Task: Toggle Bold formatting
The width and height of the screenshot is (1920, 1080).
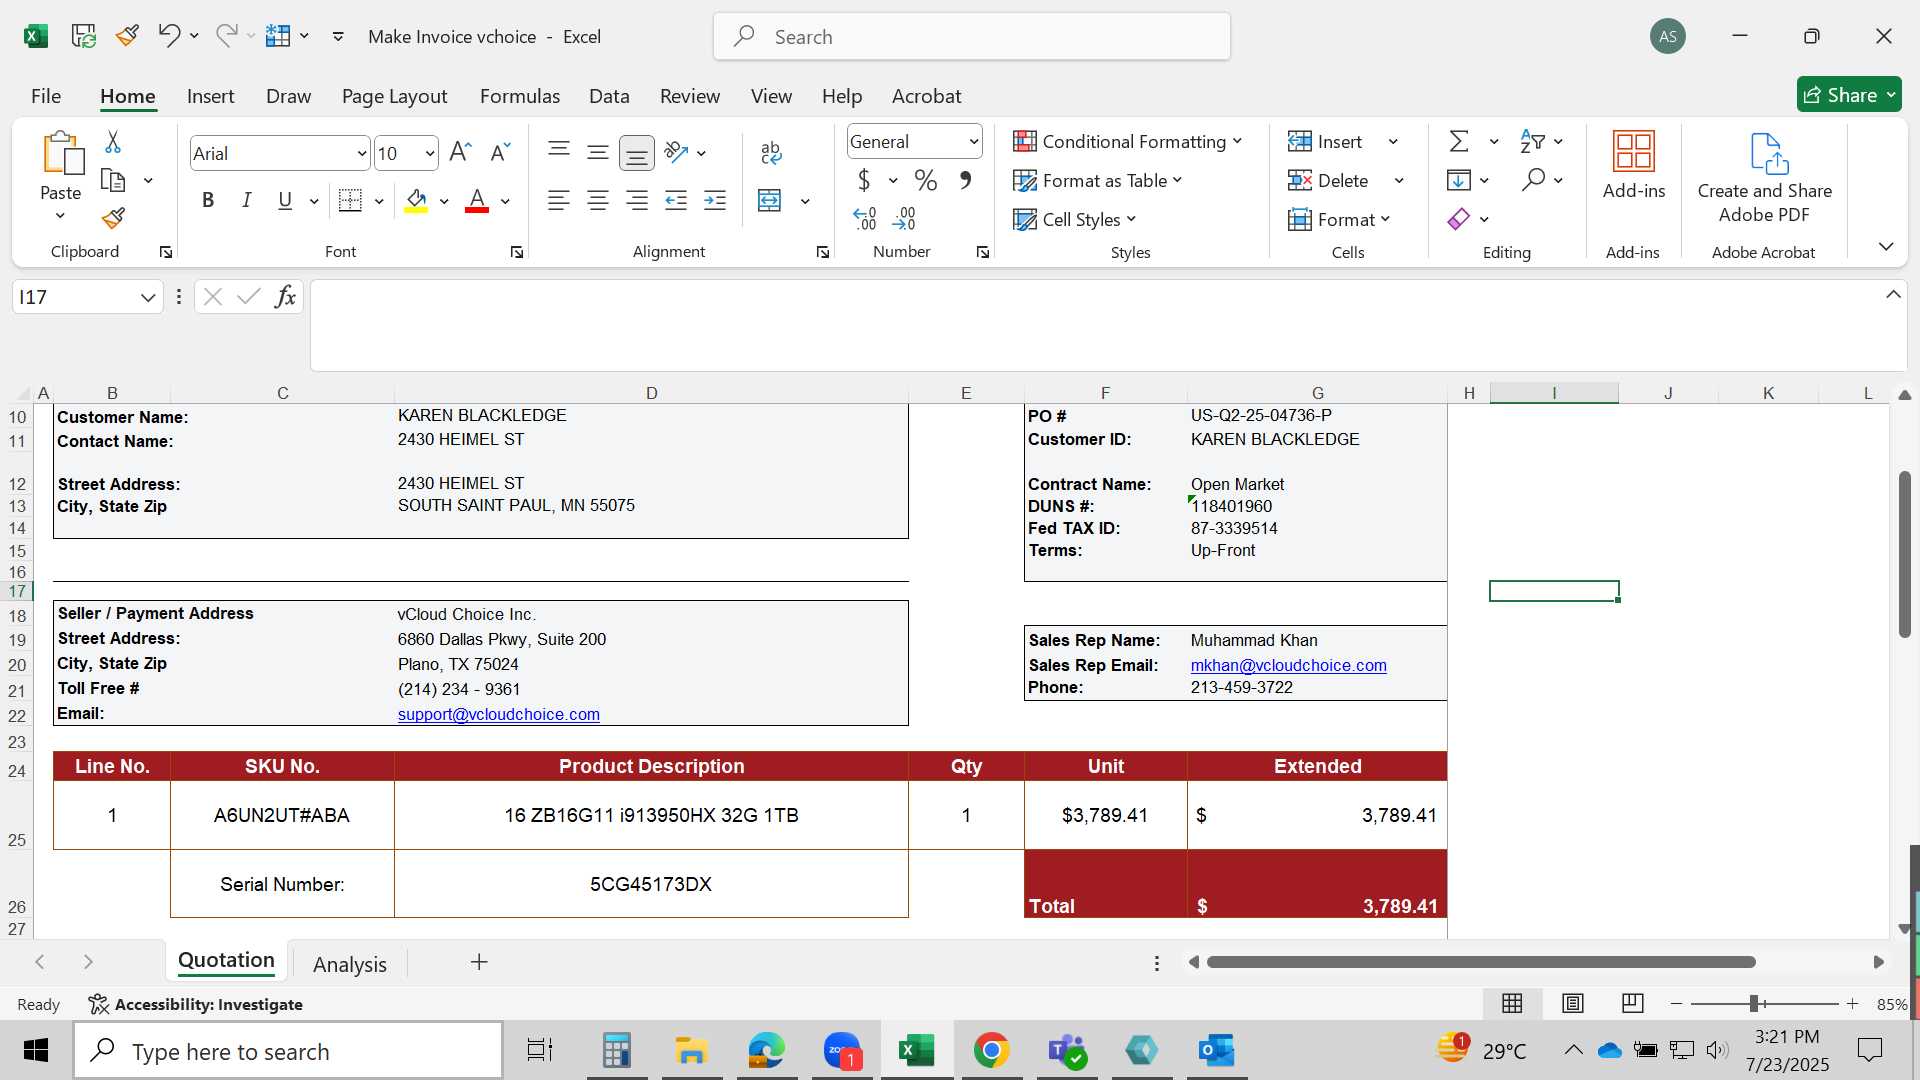Action: pyautogui.click(x=208, y=201)
